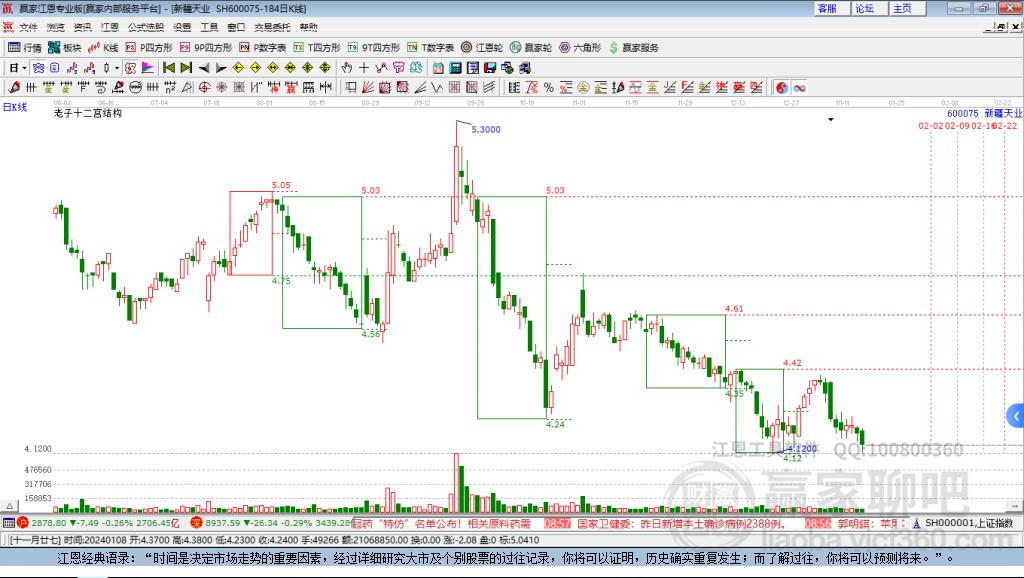The image size is (1024, 578).
Task: Toggle the highlighted 权 adjustment button
Action: point(131,68)
